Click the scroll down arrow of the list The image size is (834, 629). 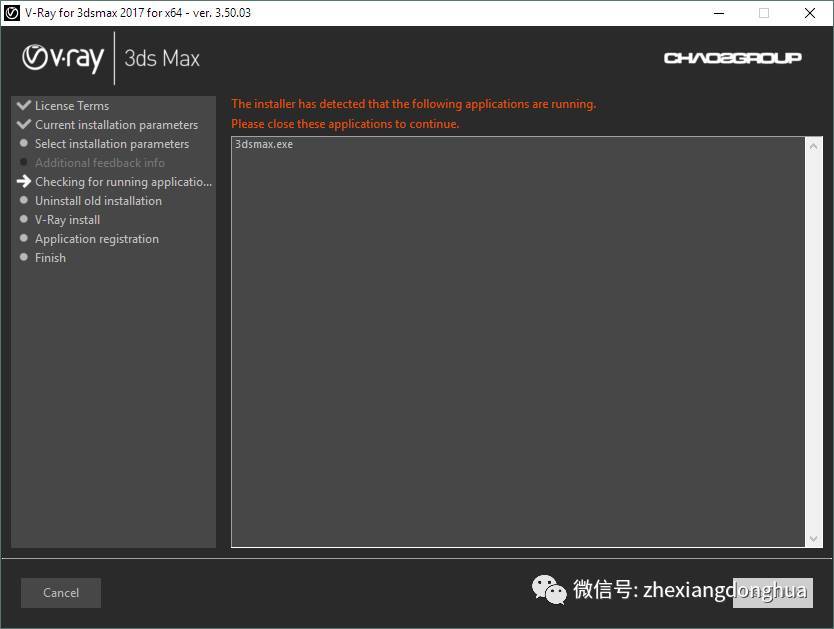point(813,539)
